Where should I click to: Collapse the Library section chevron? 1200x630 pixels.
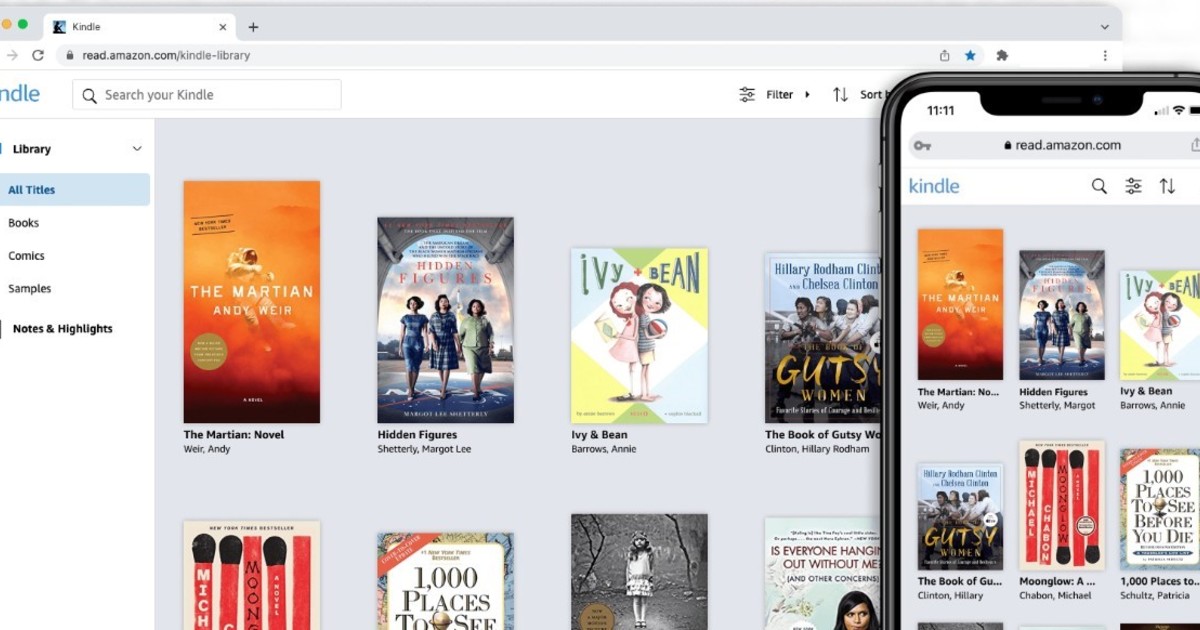[x=137, y=148]
